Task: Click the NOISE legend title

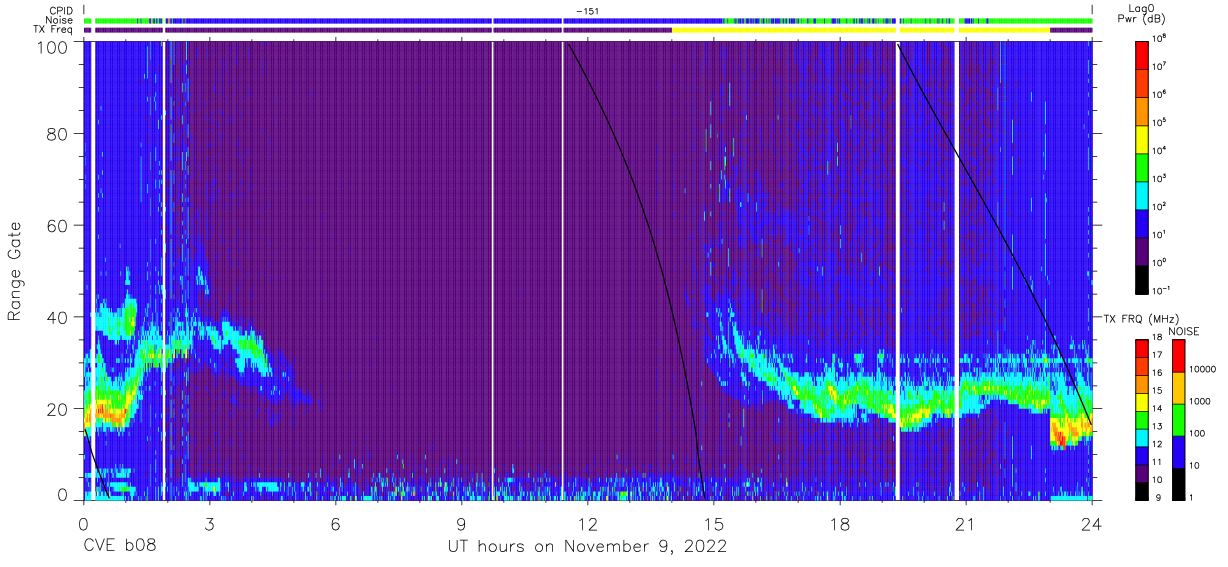Action: (x=1183, y=330)
